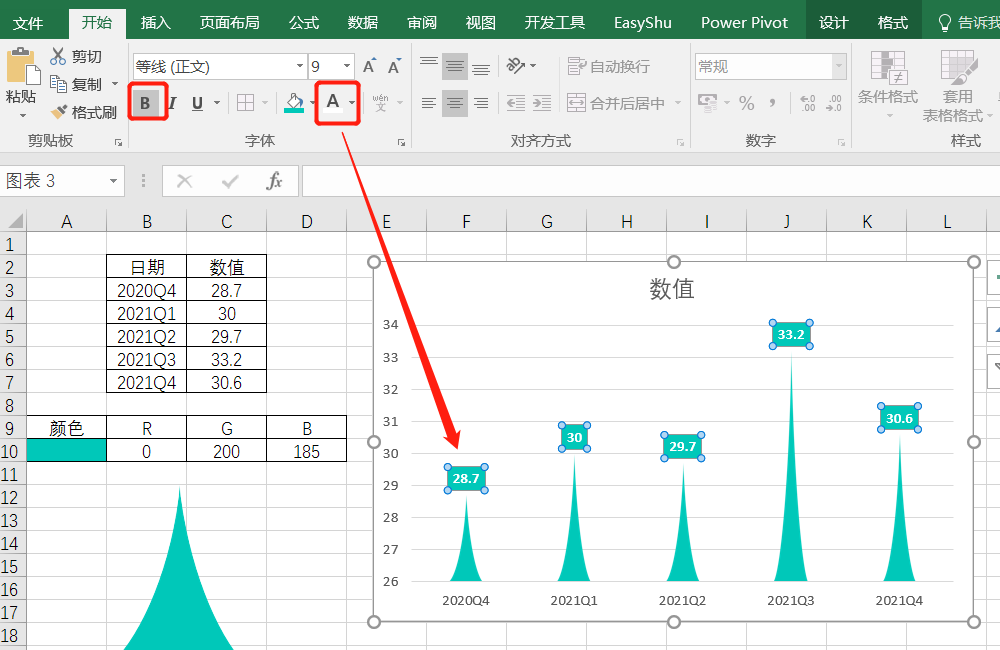Image resolution: width=1000 pixels, height=650 pixels.
Task: Select the teal color cell A10
Action: tap(66, 450)
